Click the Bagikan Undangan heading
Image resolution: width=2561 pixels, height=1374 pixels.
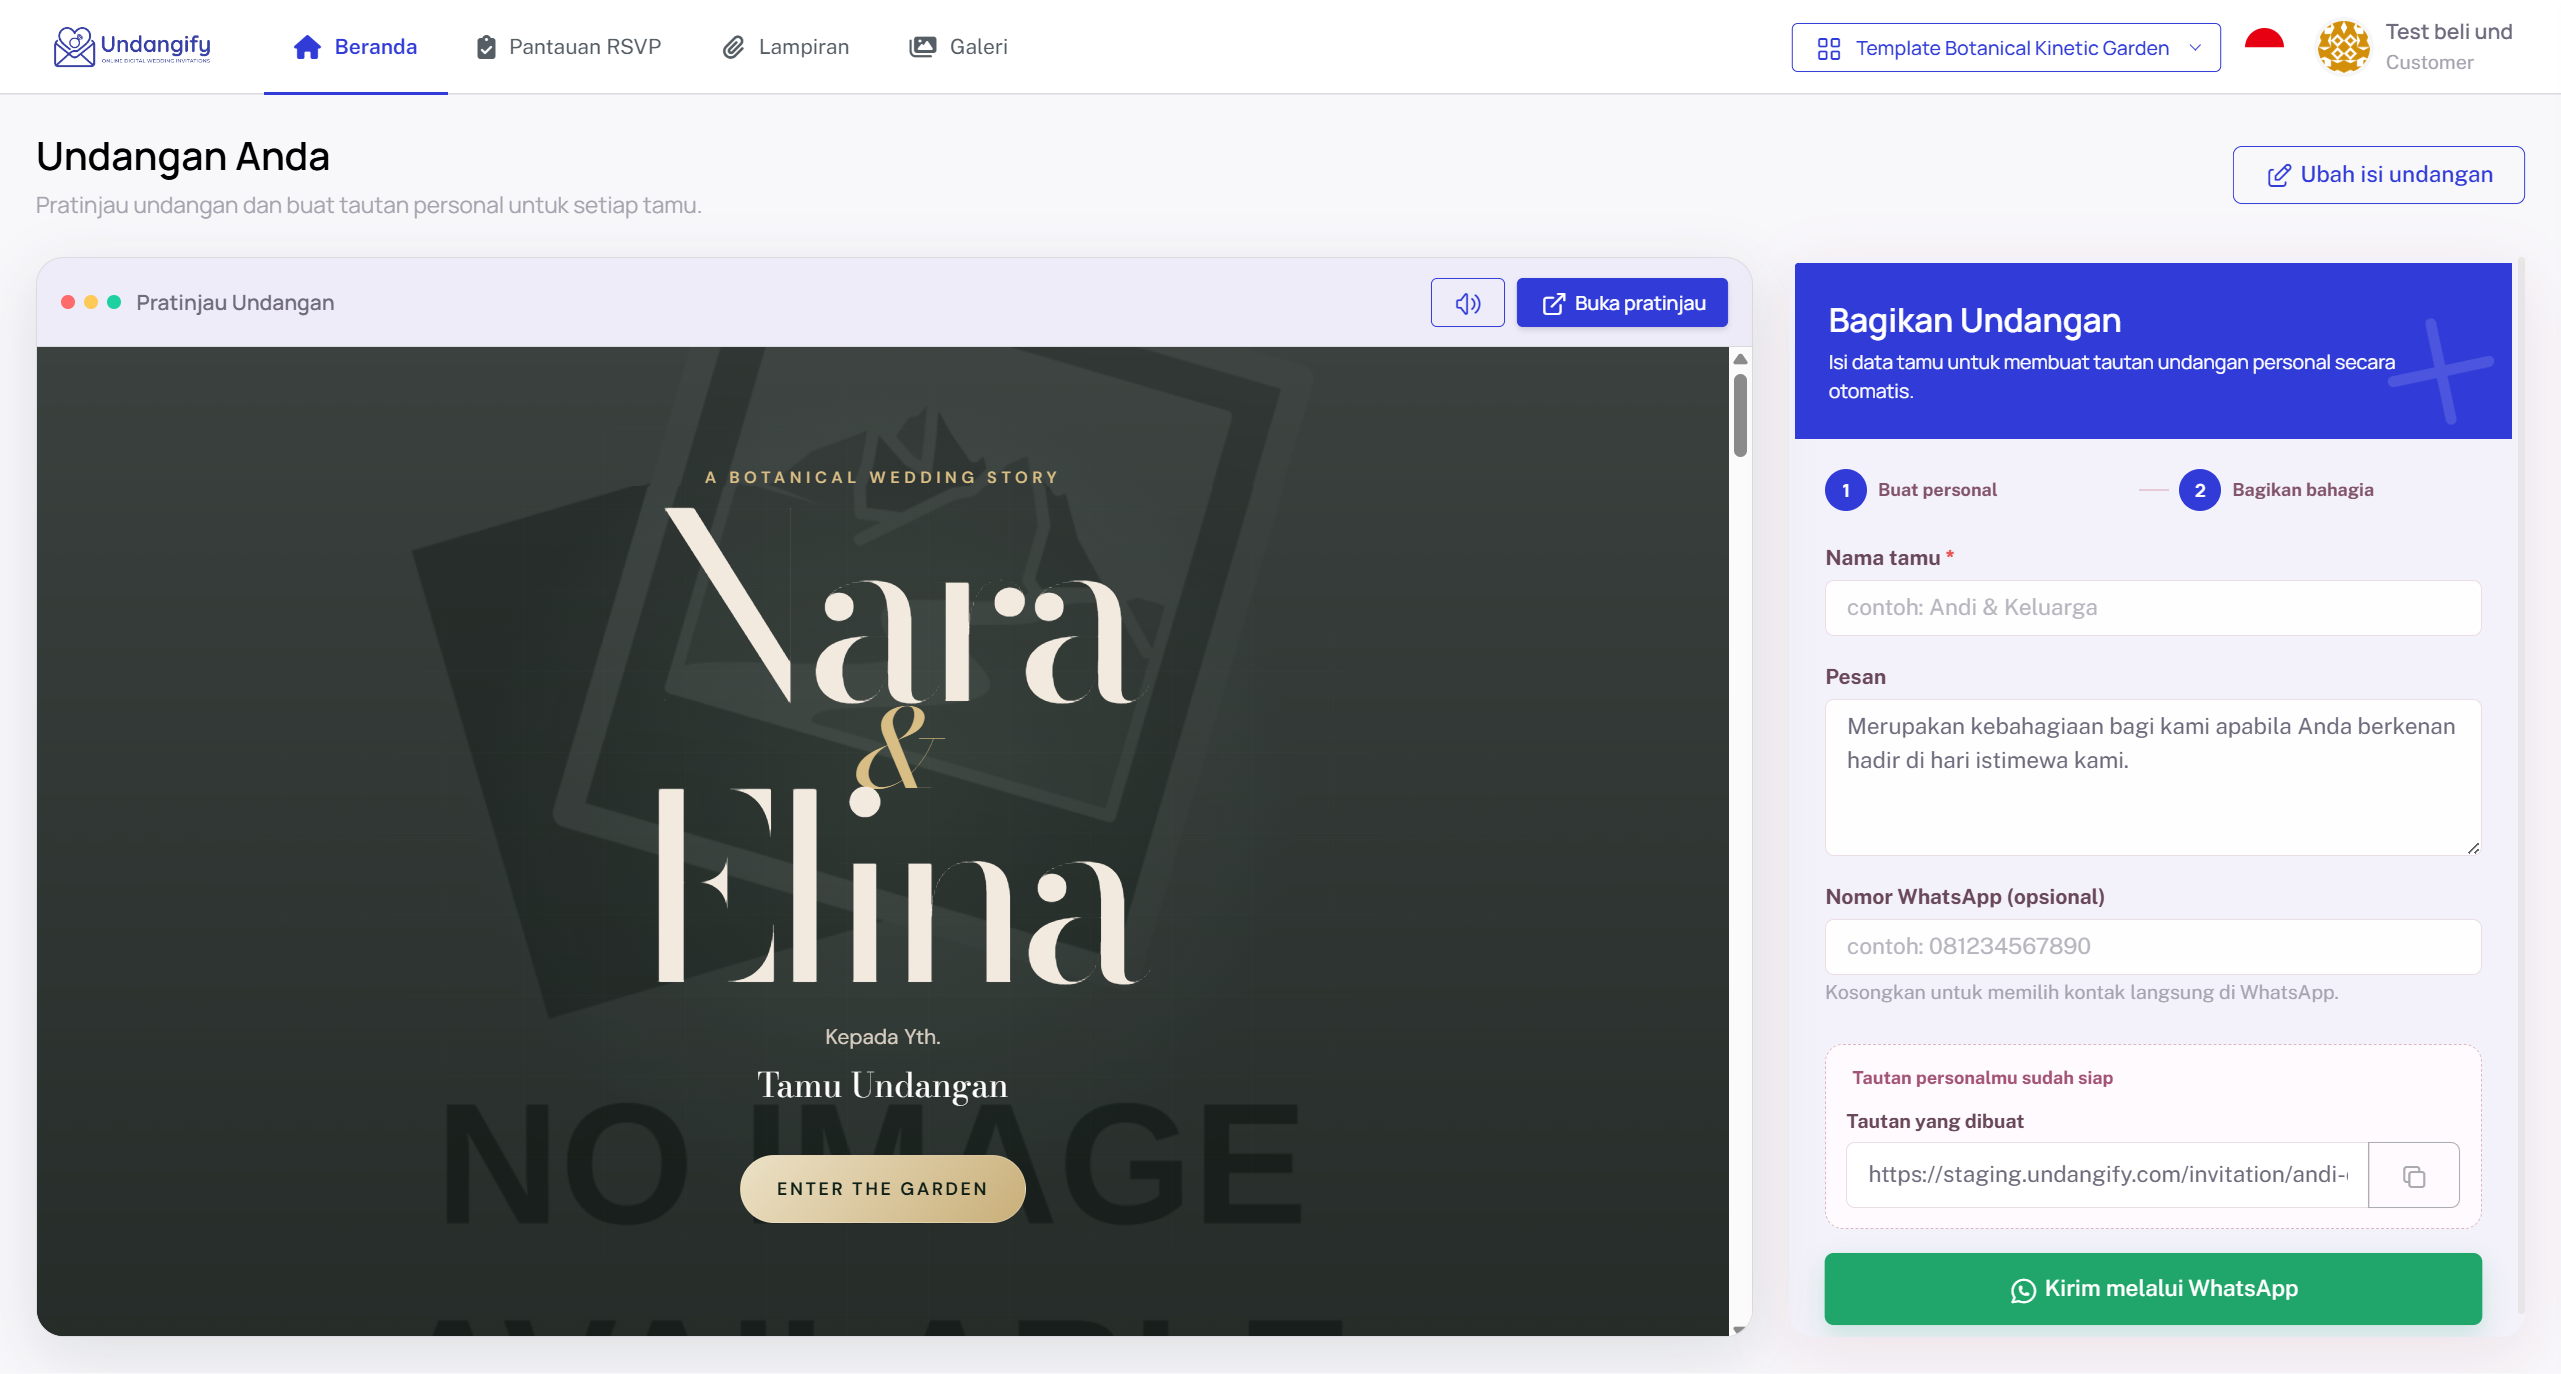point(1974,321)
